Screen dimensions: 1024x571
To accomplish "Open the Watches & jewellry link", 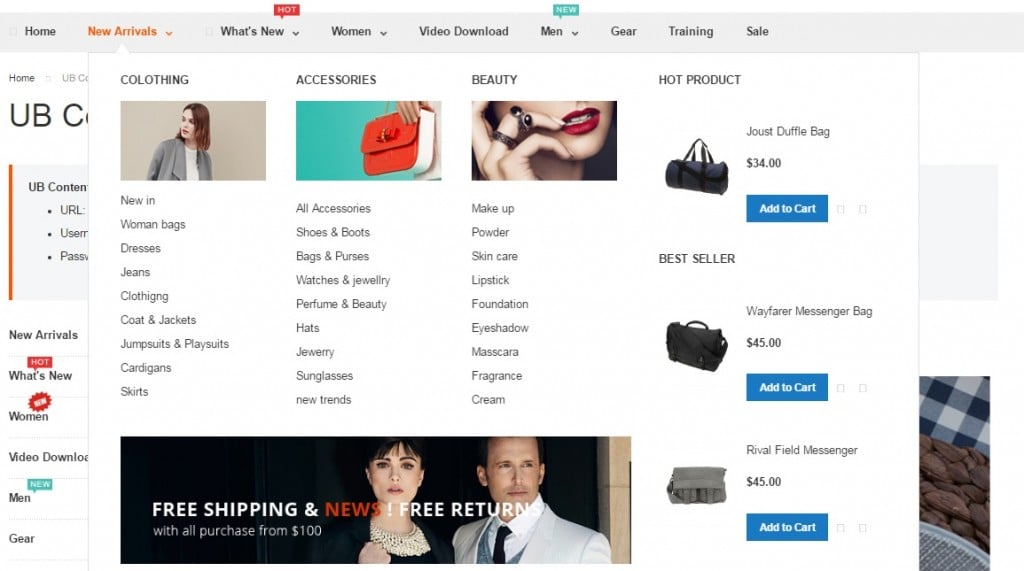I will click(343, 280).
